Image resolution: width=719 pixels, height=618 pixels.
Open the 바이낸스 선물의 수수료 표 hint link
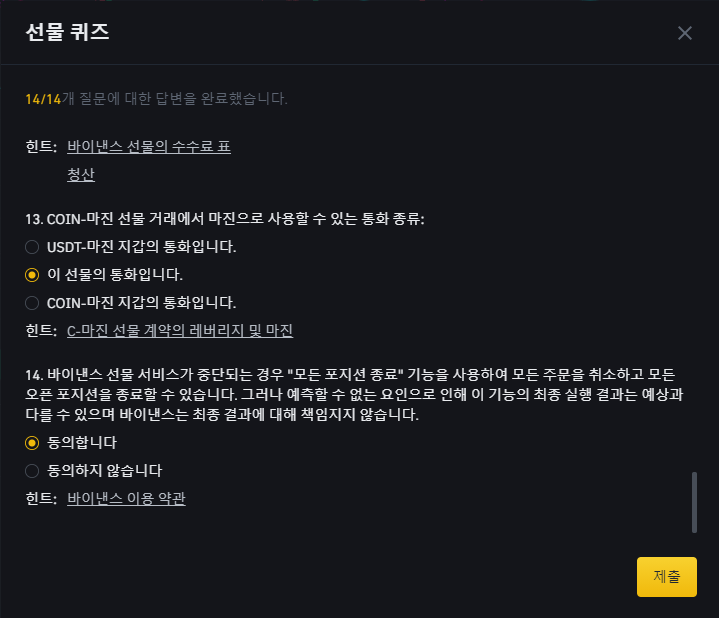click(149, 147)
